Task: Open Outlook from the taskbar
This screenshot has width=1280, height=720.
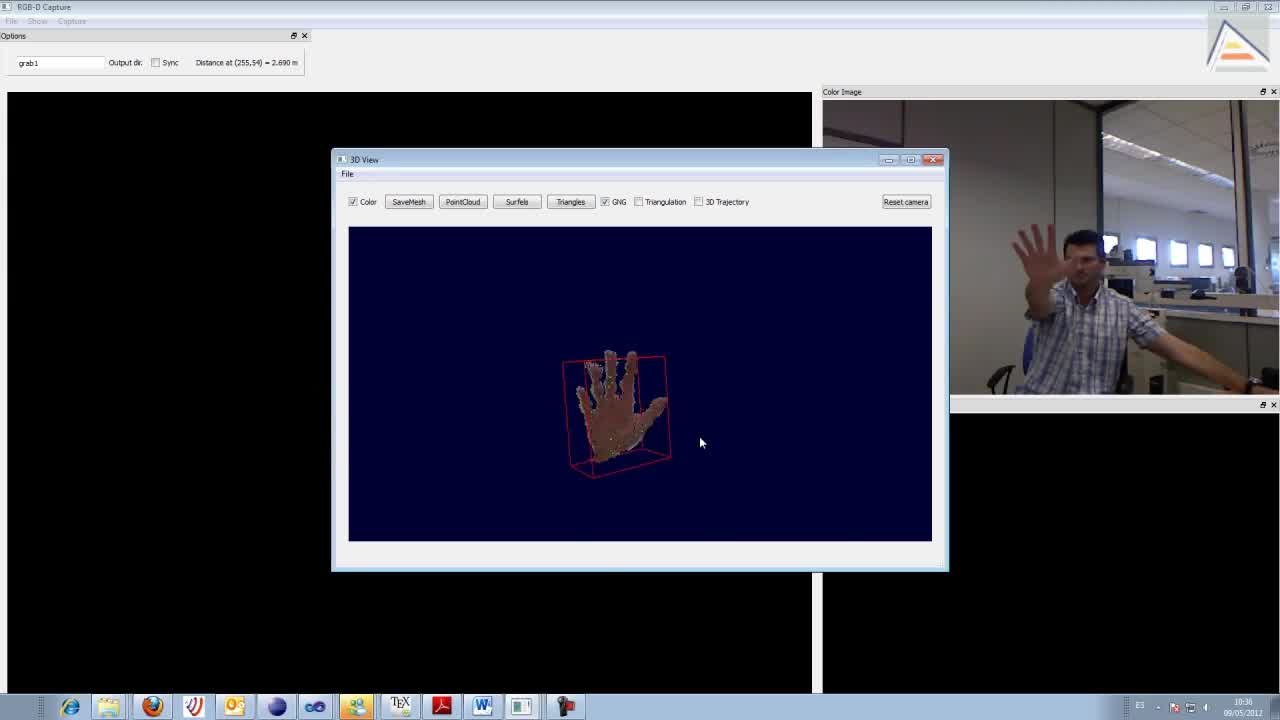Action: [x=234, y=706]
